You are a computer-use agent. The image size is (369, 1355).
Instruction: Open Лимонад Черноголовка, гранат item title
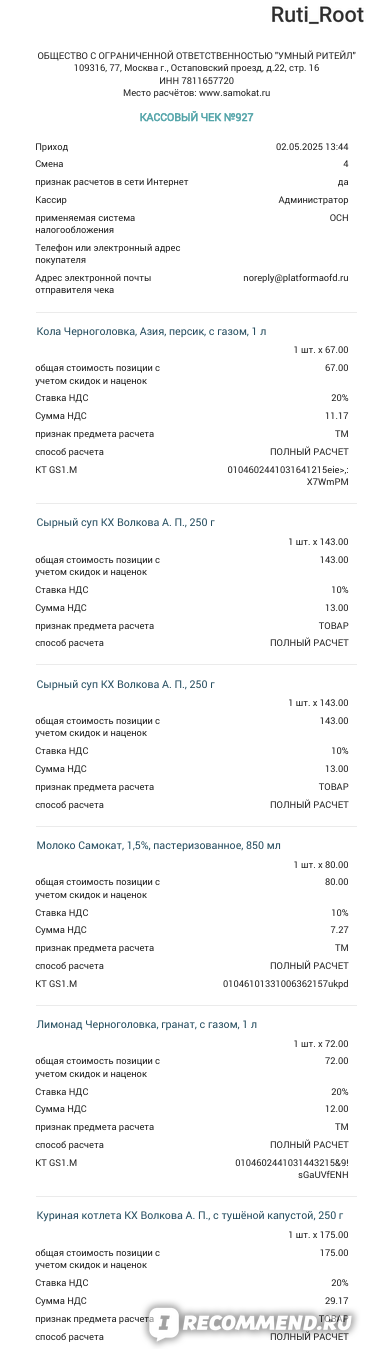tap(146, 1024)
